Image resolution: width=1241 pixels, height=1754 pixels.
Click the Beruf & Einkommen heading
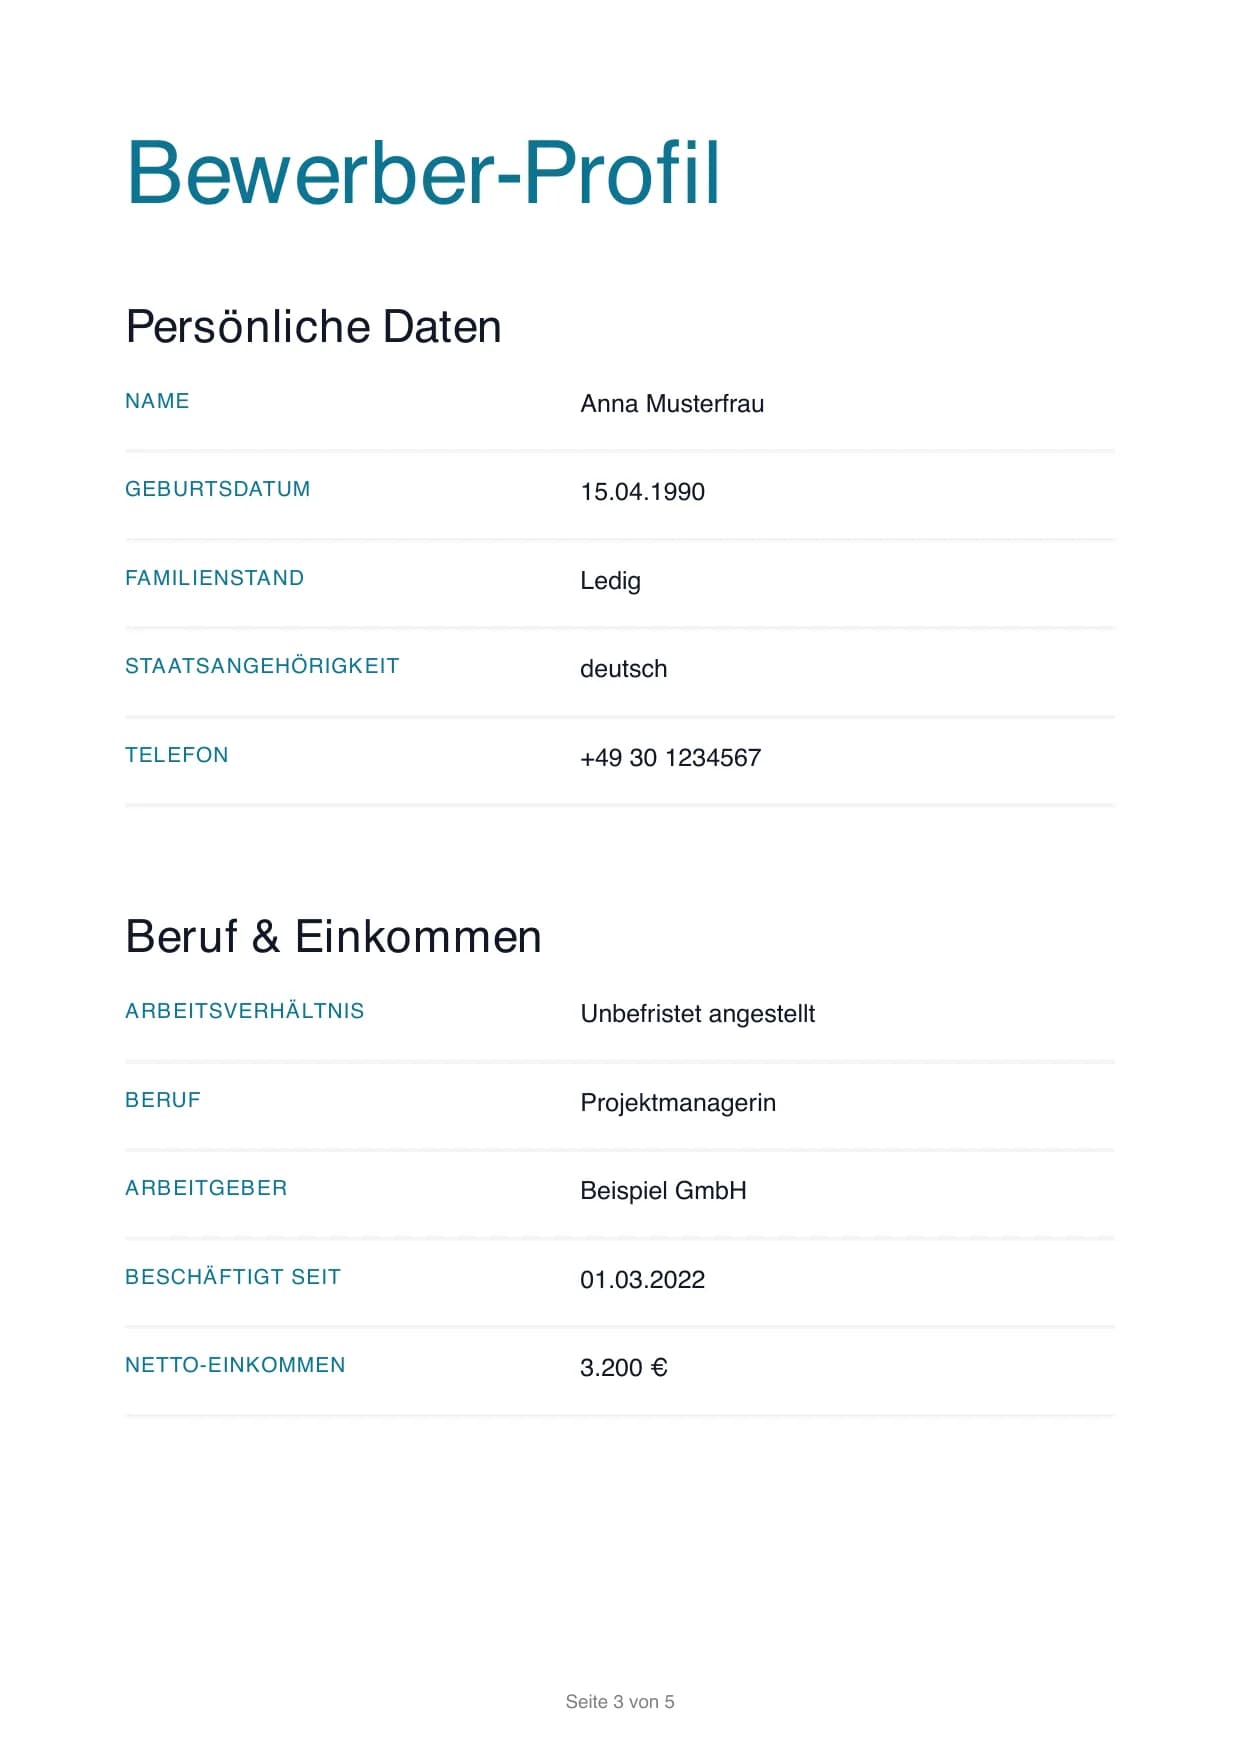click(x=333, y=937)
